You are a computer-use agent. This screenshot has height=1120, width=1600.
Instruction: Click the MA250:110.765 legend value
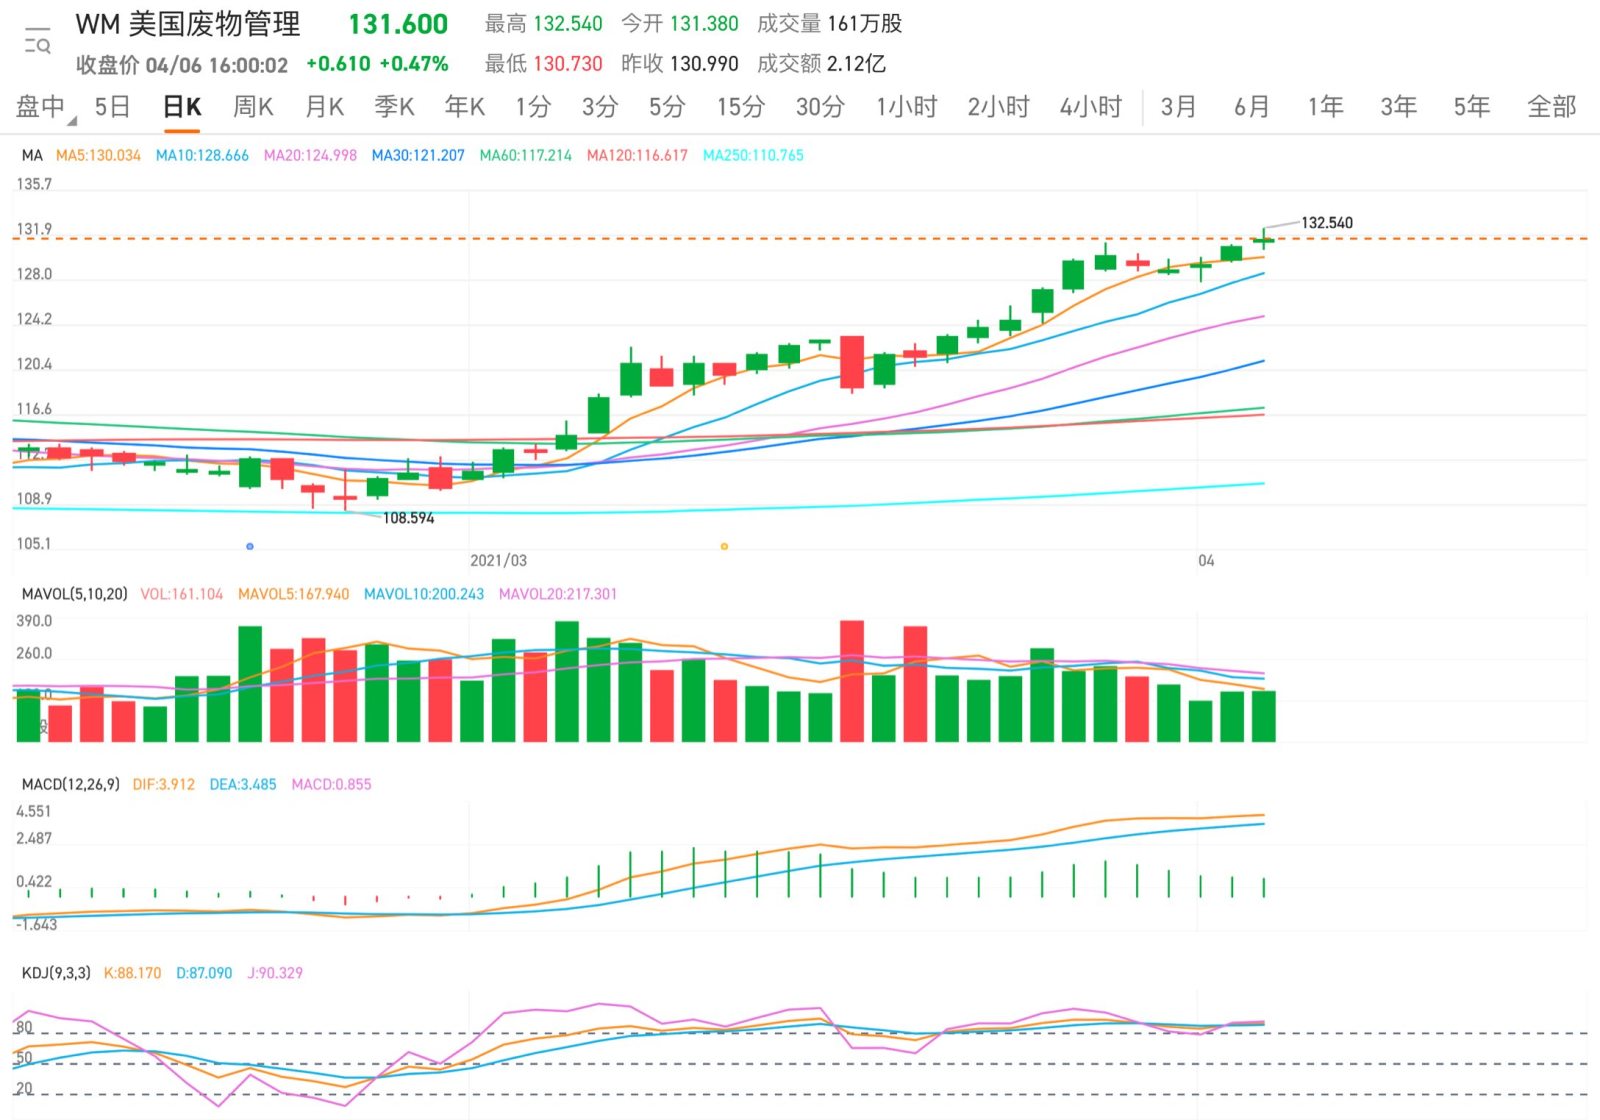coord(753,155)
